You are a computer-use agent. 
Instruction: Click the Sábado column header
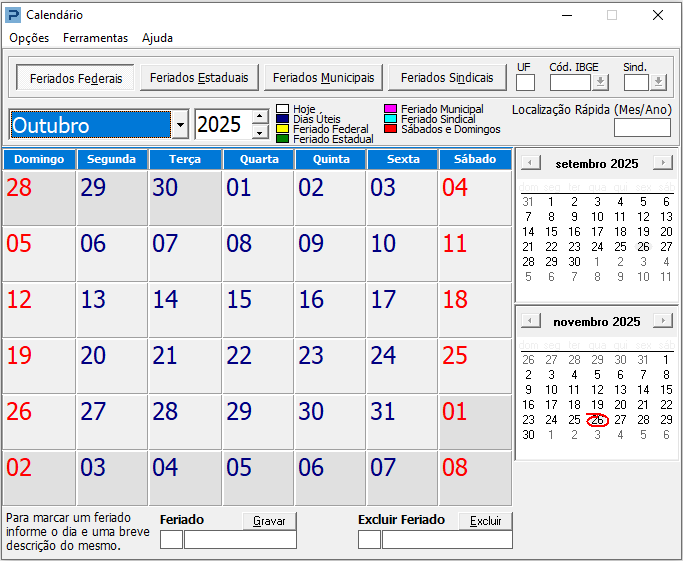tap(475, 159)
